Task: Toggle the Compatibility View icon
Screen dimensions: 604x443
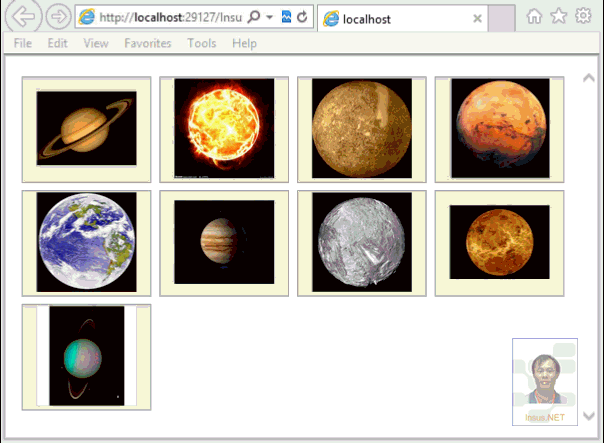Action: [286, 17]
